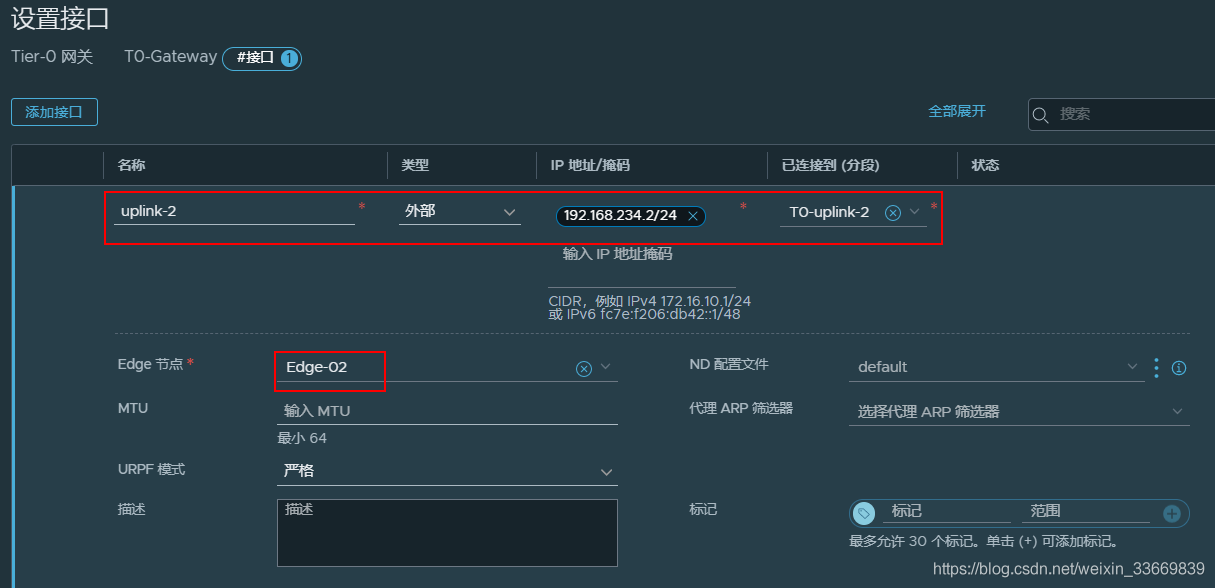The width and height of the screenshot is (1215, 588).
Task: Click Expand All (全部展开) link
Action: (x=957, y=111)
